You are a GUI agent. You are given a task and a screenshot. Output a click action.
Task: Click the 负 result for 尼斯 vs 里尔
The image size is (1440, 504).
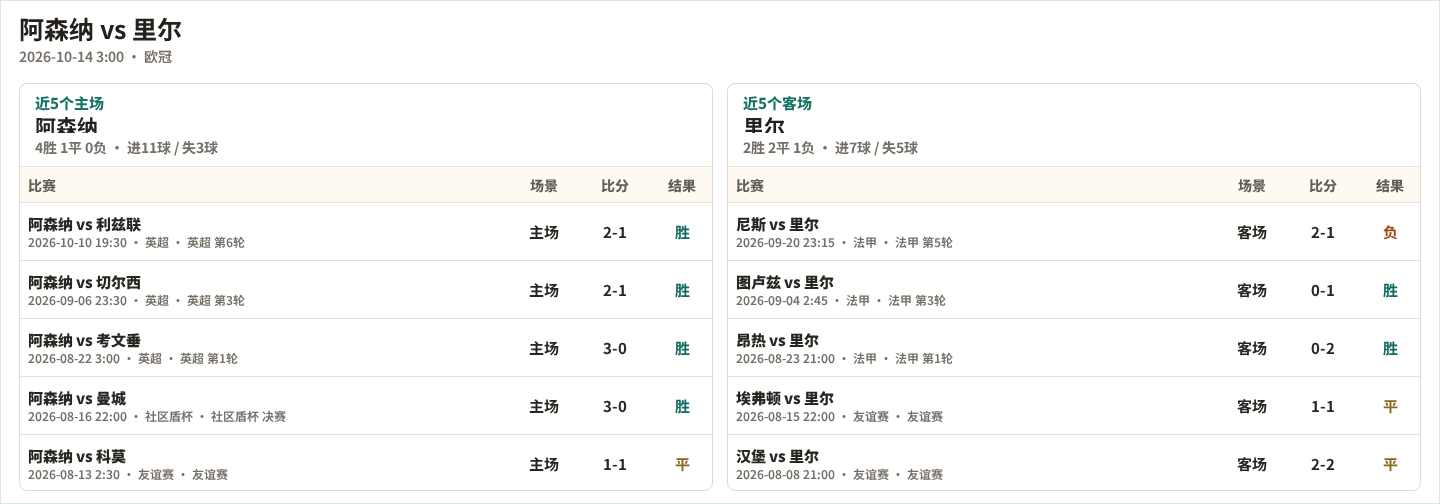pyautogui.click(x=1390, y=233)
